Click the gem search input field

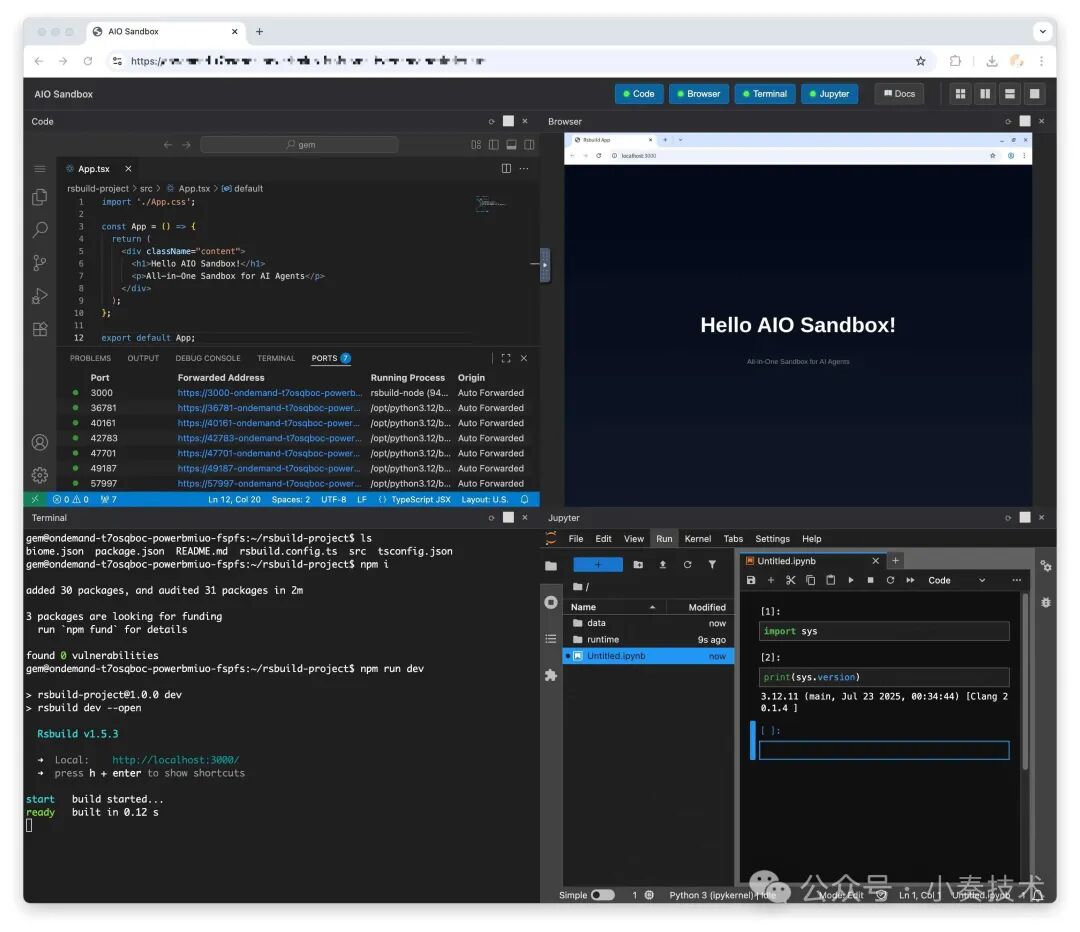point(300,144)
